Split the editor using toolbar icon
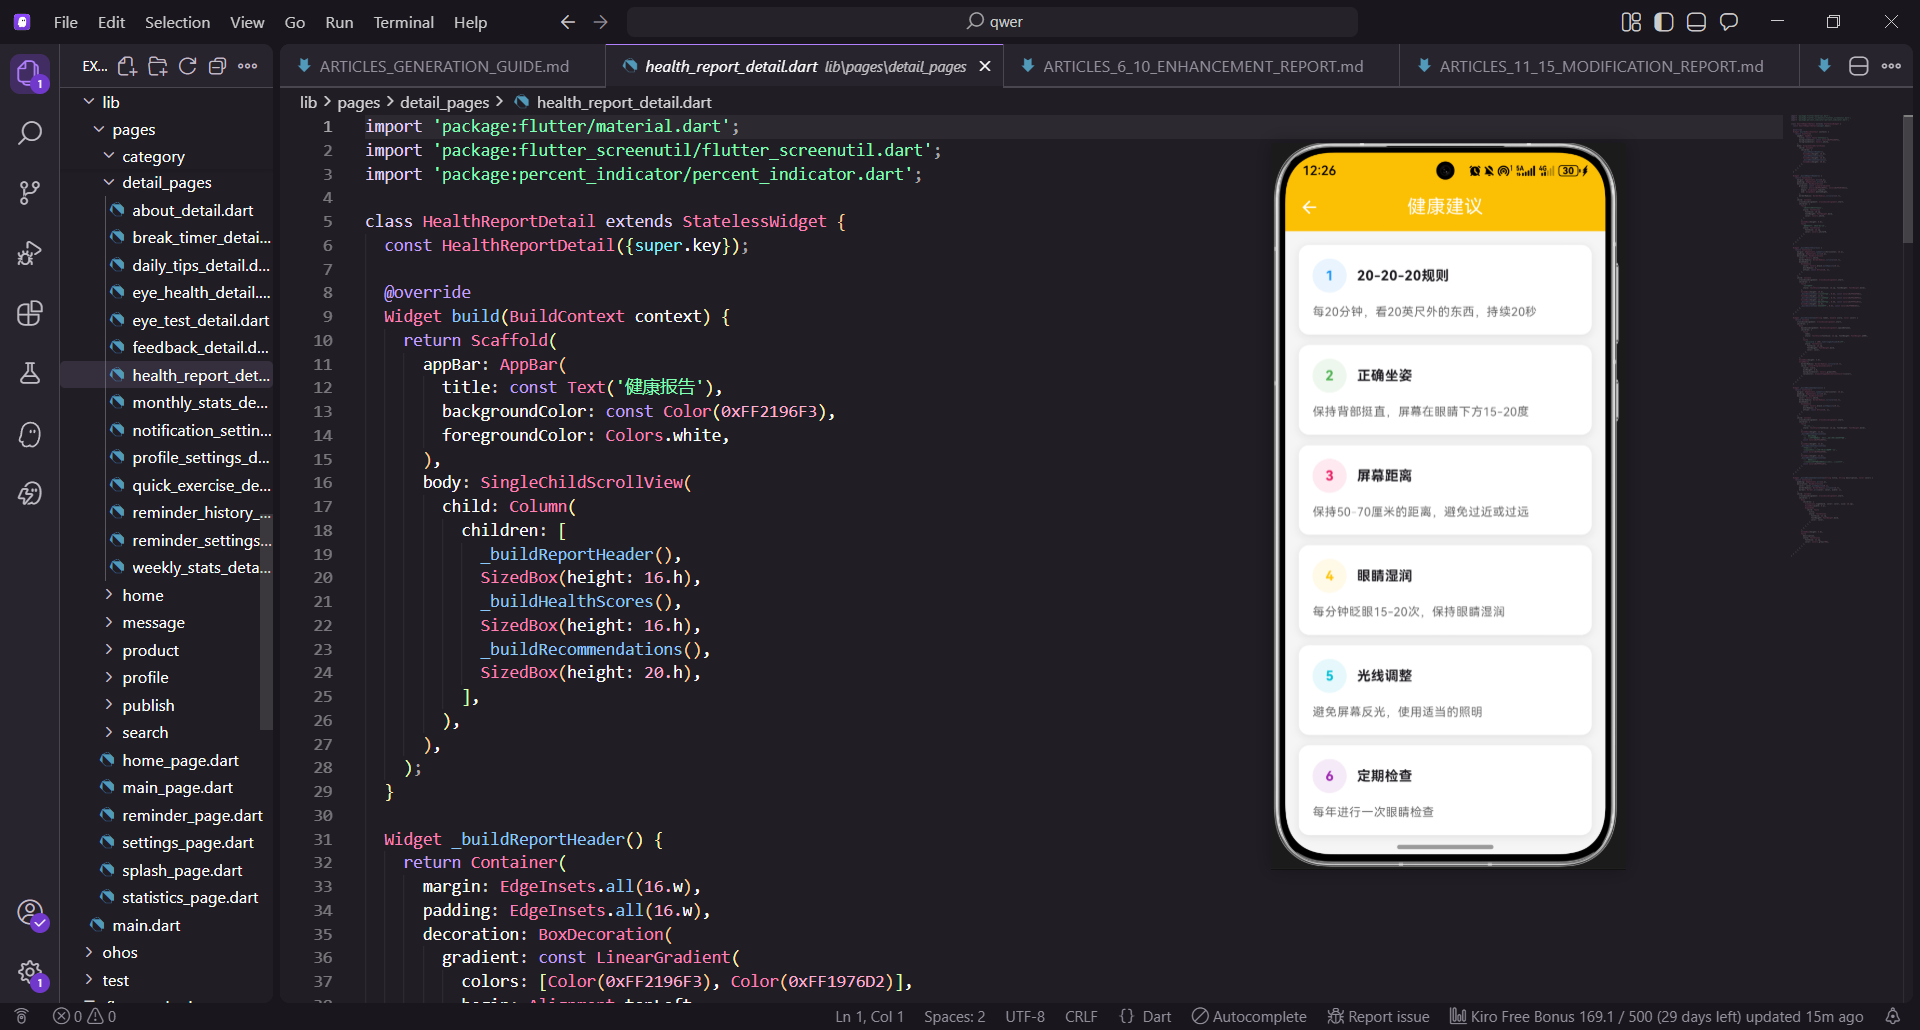The width and height of the screenshot is (1920, 1030). pyautogui.click(x=1858, y=66)
